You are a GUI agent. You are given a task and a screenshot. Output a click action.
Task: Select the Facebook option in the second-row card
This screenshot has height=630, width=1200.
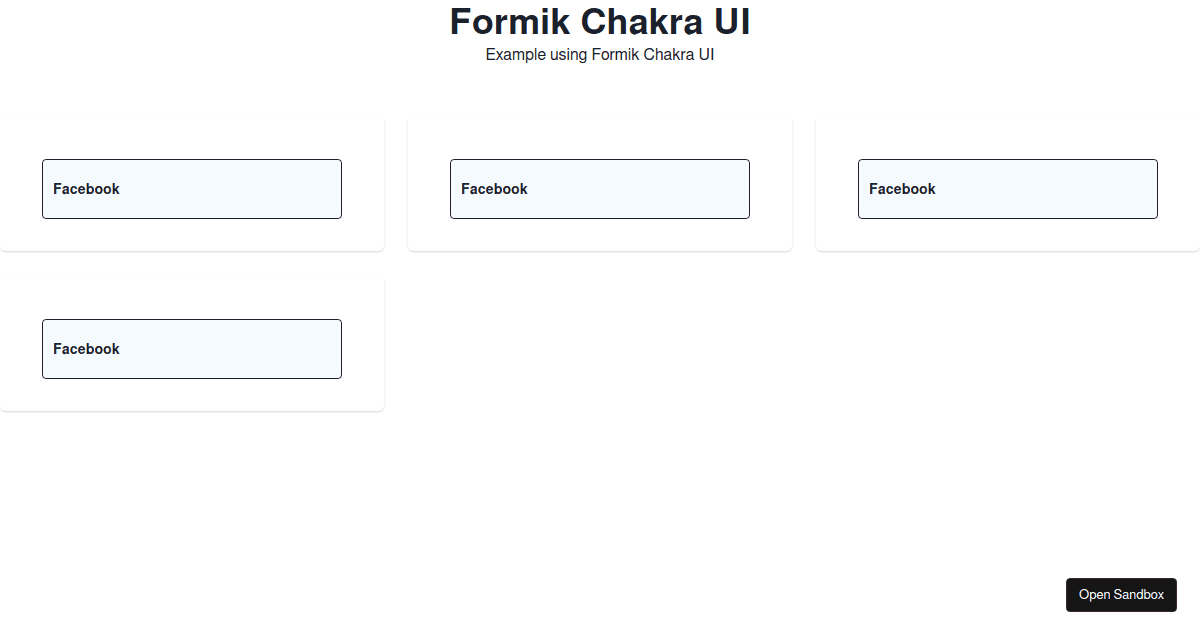[192, 349]
